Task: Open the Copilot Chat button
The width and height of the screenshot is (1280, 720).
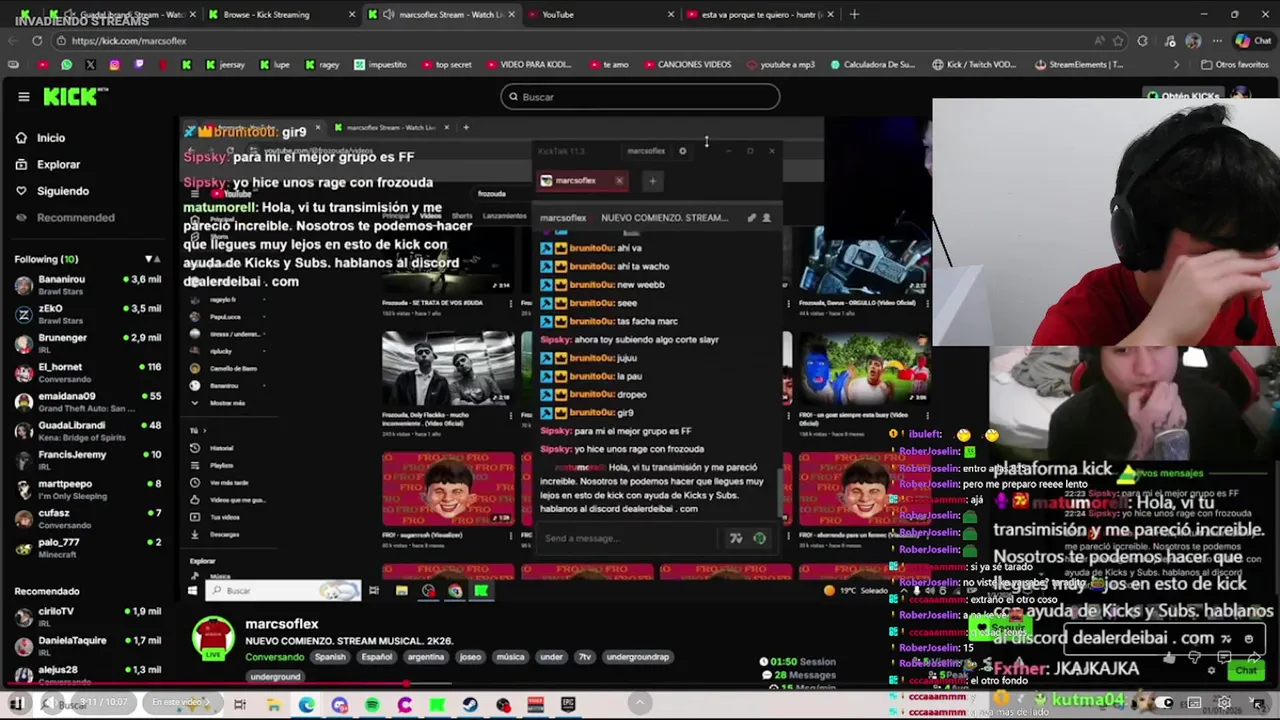Action: click(x=1253, y=41)
